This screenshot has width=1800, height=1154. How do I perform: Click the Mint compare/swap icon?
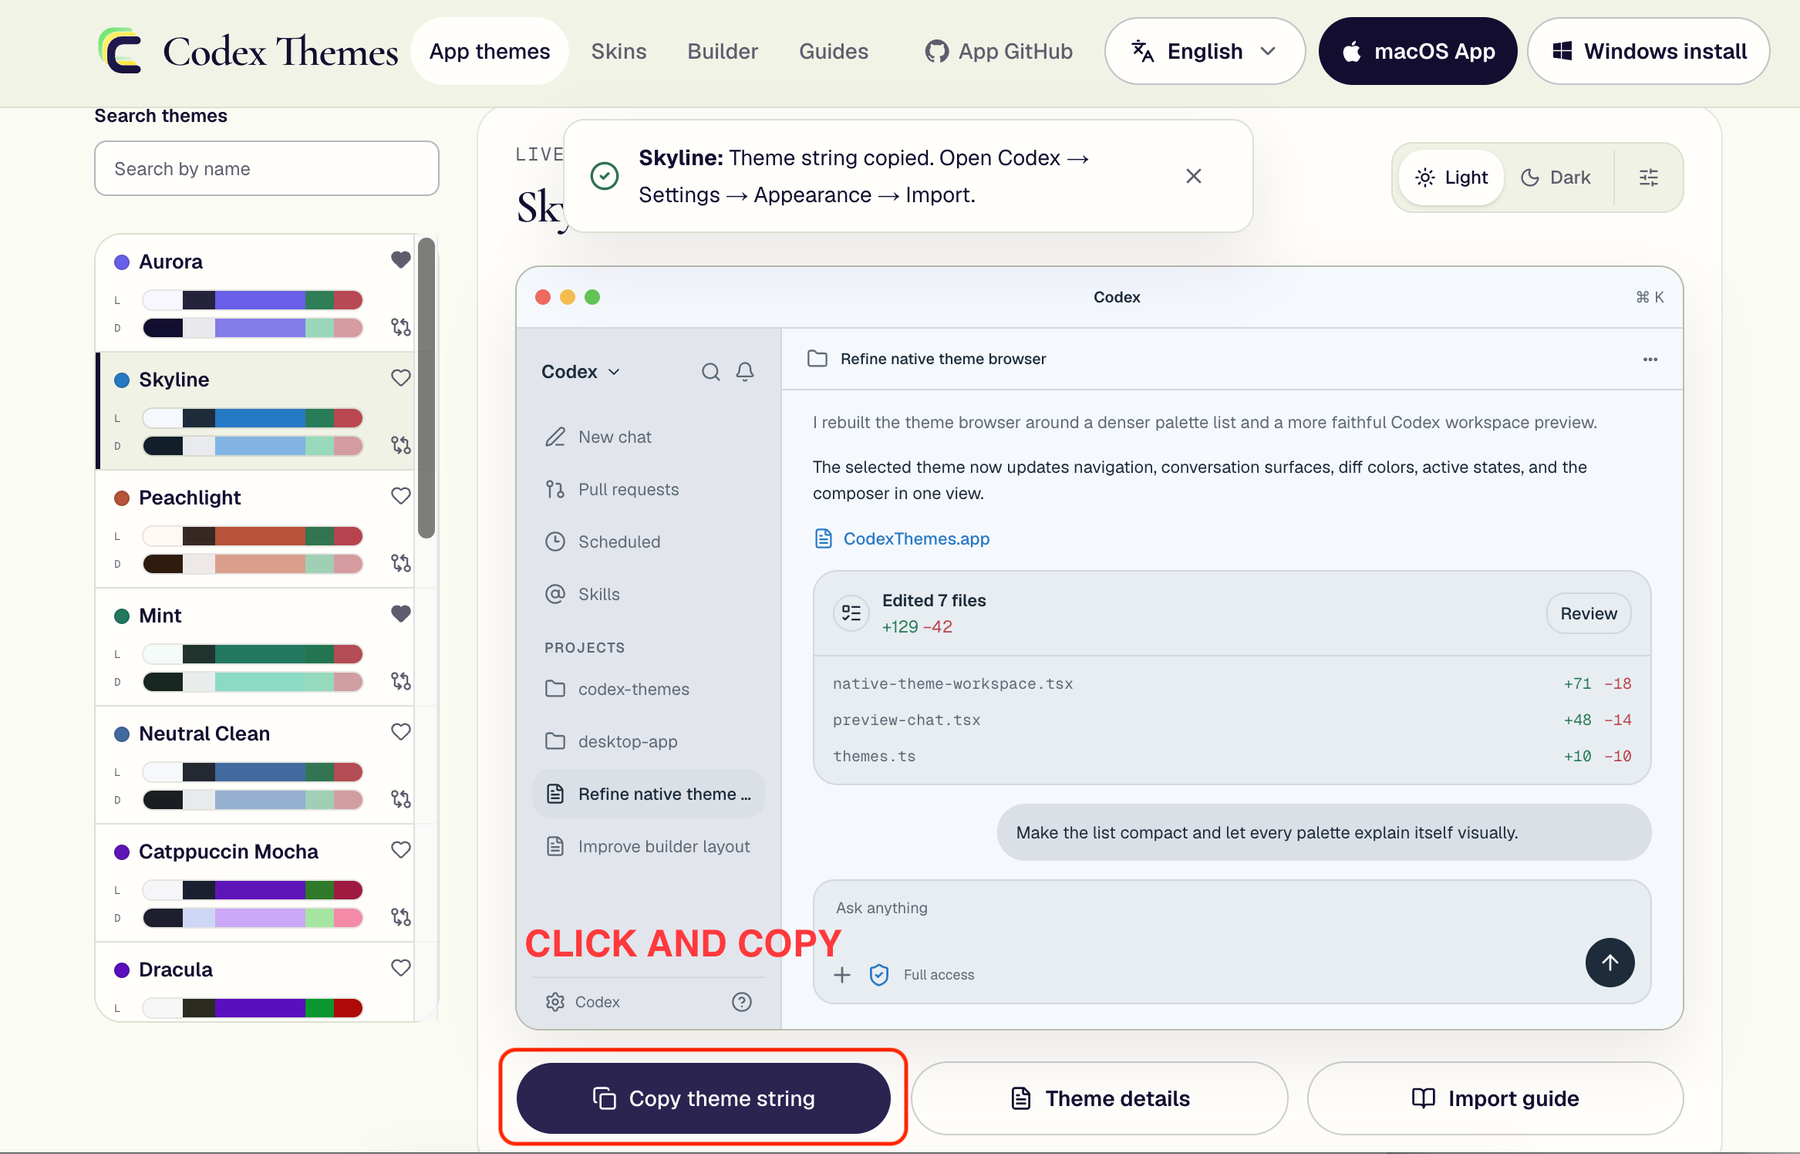401,681
